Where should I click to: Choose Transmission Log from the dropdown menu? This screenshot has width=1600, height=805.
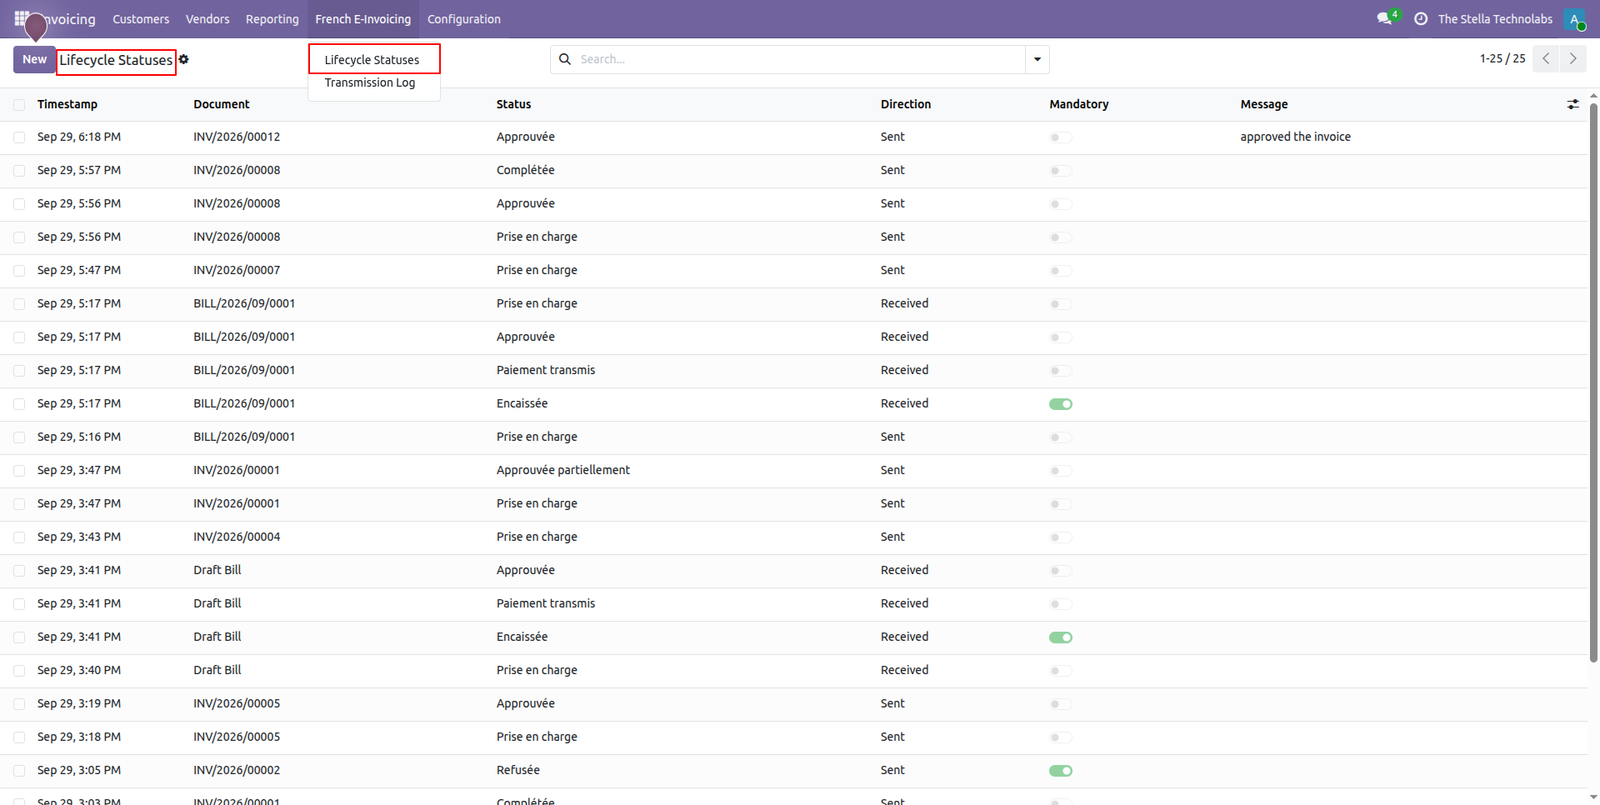pos(370,83)
